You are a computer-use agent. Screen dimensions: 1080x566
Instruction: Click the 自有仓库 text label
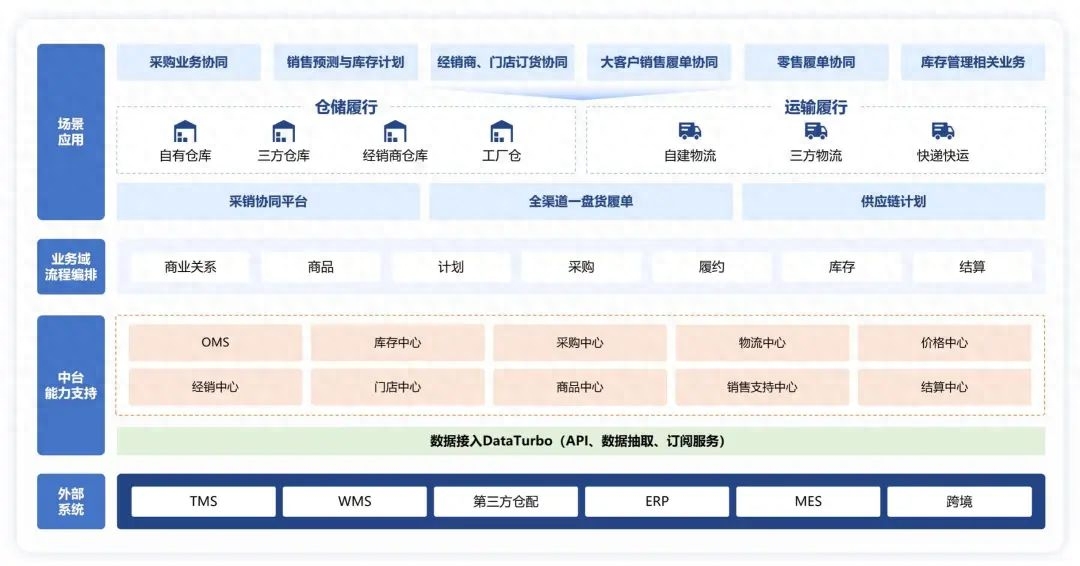click(185, 156)
